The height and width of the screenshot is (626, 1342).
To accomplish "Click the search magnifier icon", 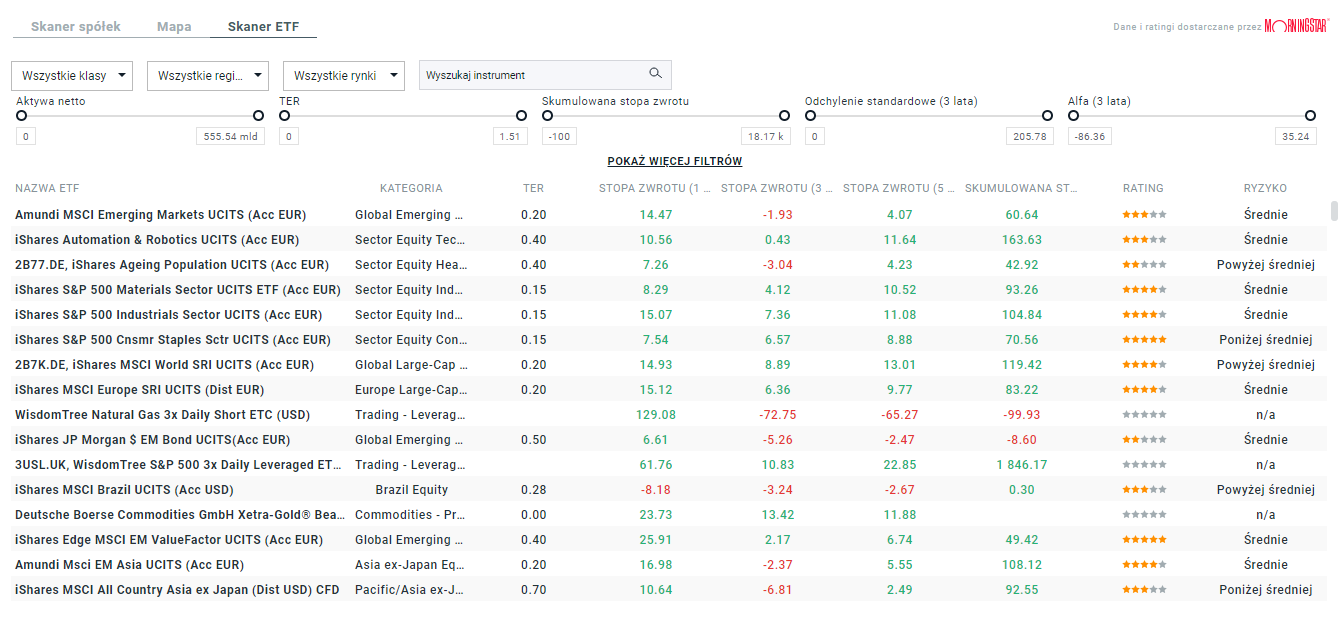I will click(656, 74).
